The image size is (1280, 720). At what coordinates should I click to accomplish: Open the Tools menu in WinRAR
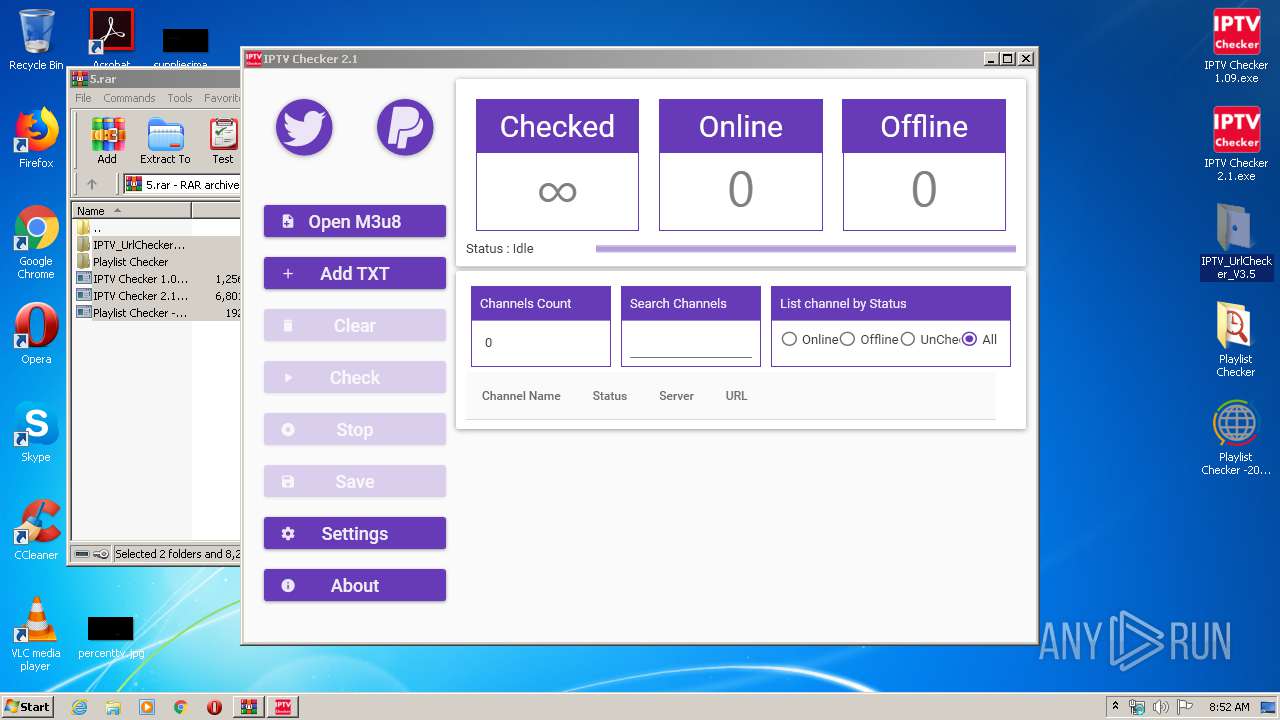pos(180,98)
